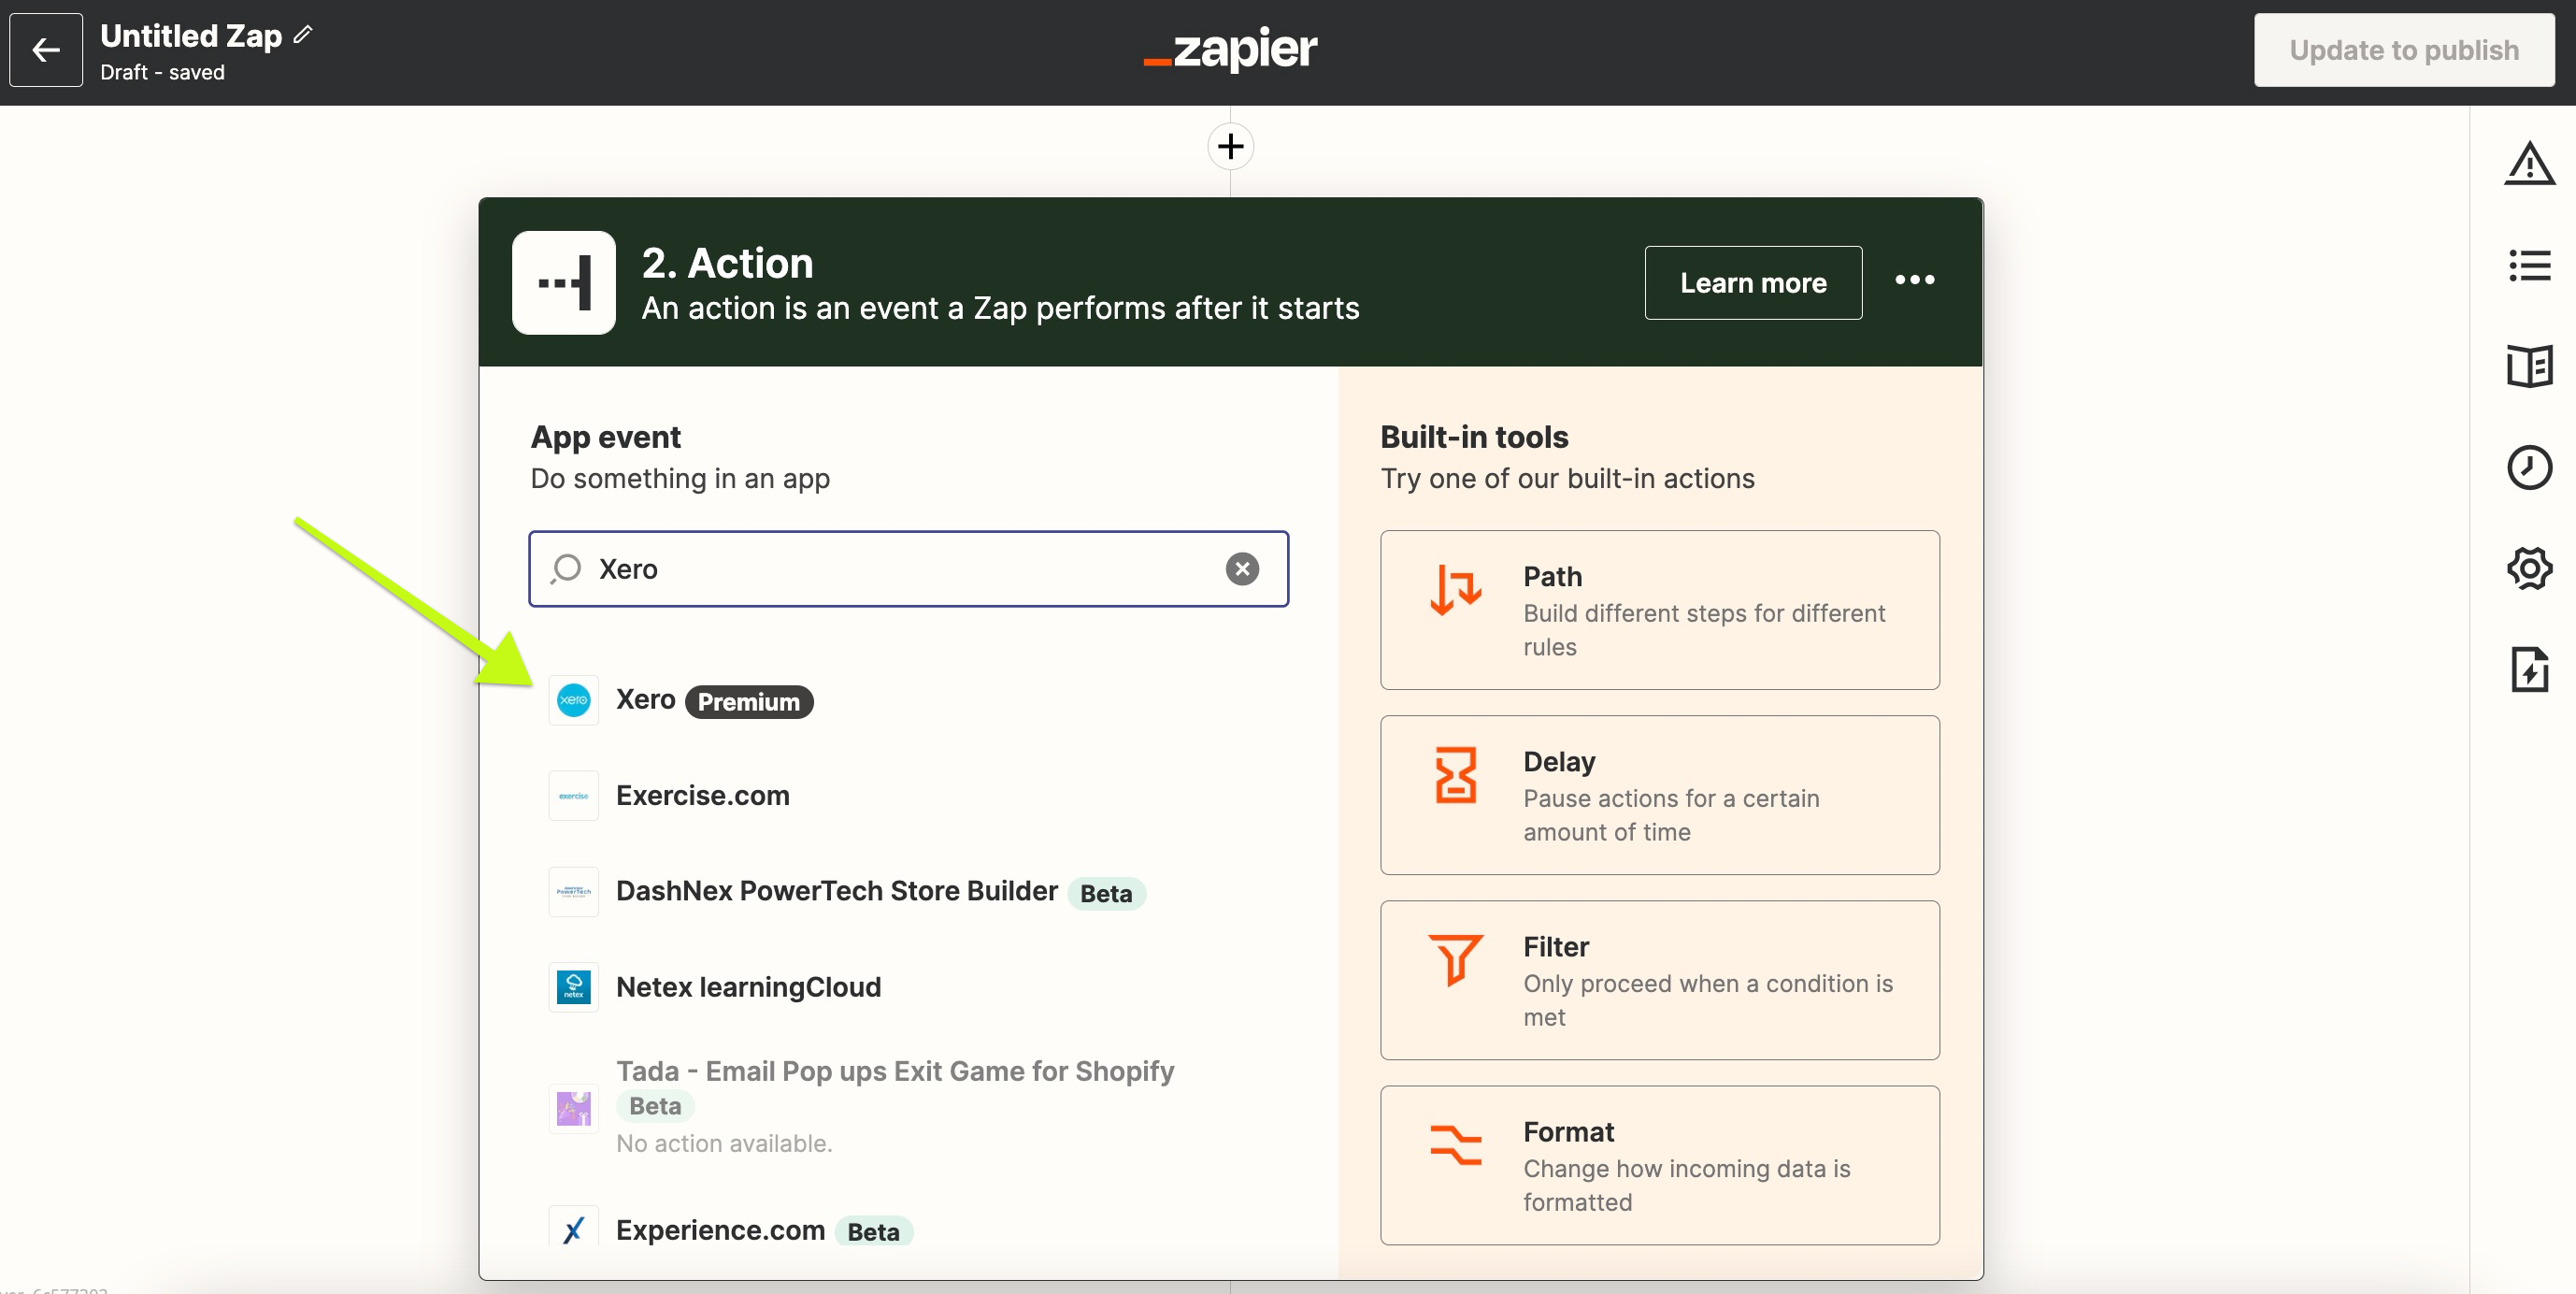Select the Xero app logo

tap(574, 700)
